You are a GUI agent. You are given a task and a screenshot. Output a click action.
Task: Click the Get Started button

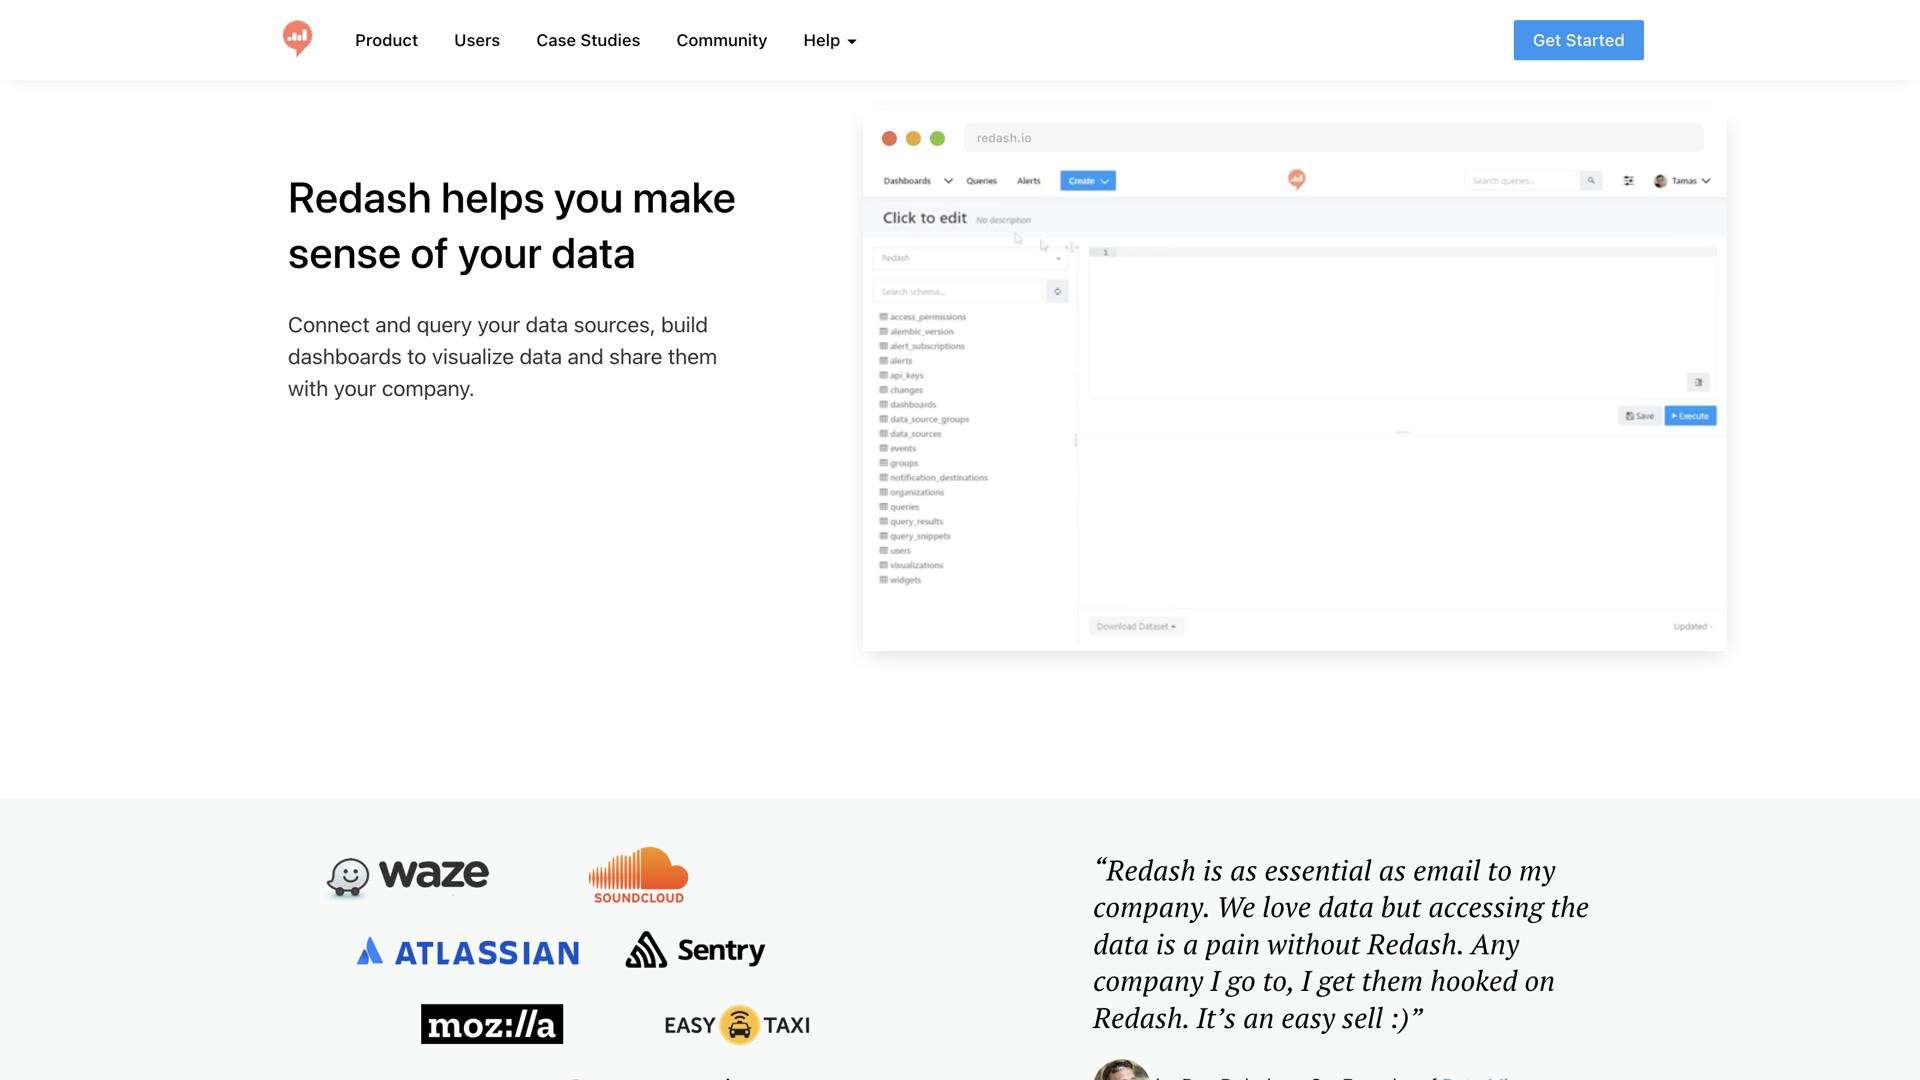[1577, 40]
